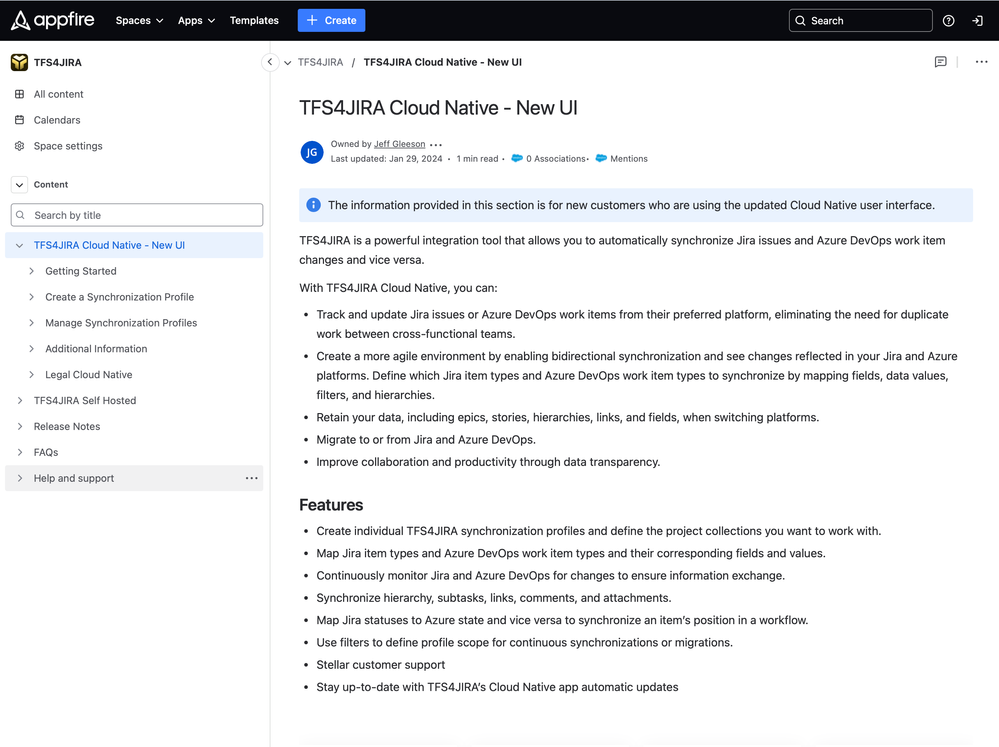
Task: Click the All content grid icon
Action: pyautogui.click(x=20, y=94)
